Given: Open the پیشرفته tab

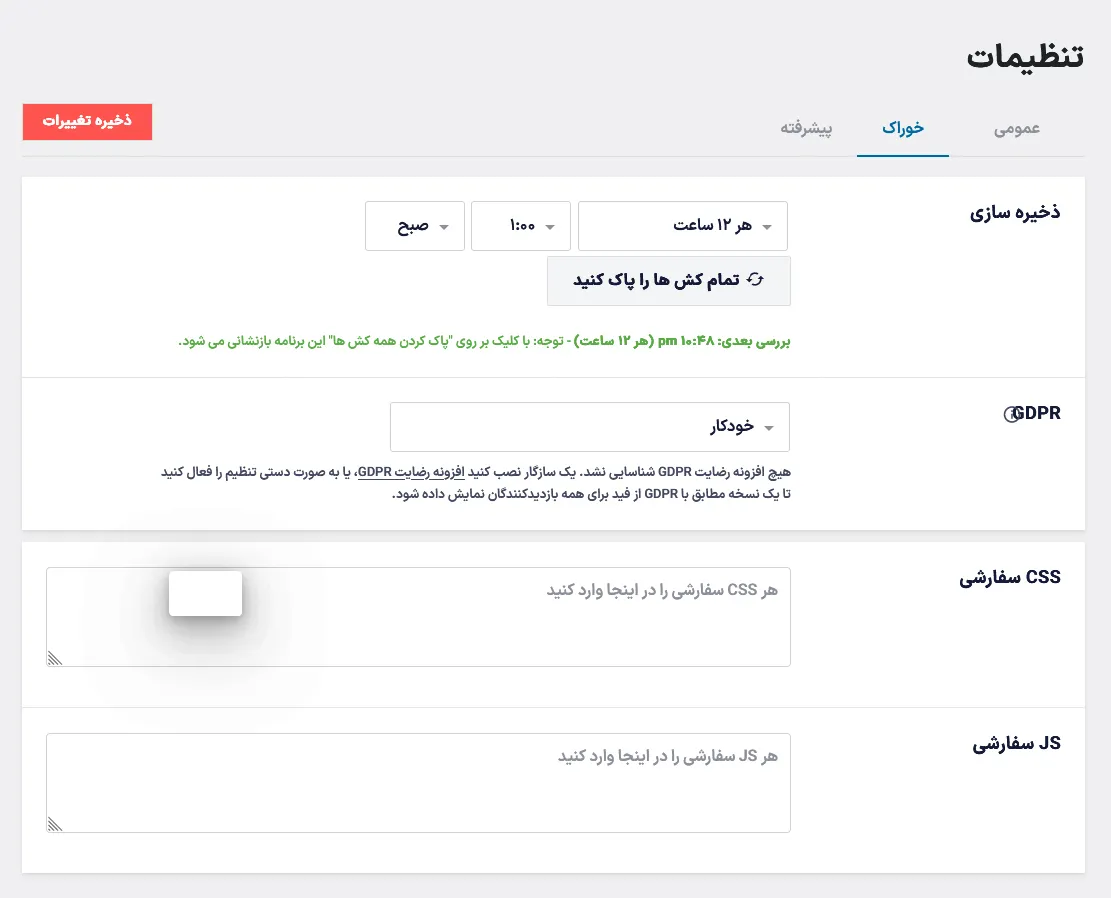Looking at the screenshot, I should [806, 128].
